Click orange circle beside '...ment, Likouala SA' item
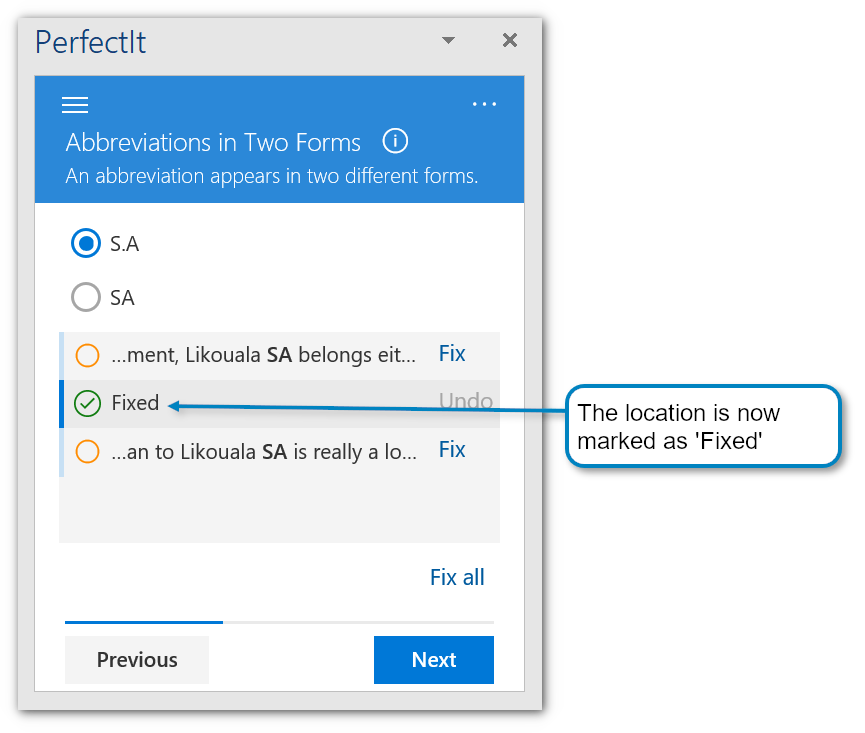Image resolution: width=865 pixels, height=733 pixels. 88,355
